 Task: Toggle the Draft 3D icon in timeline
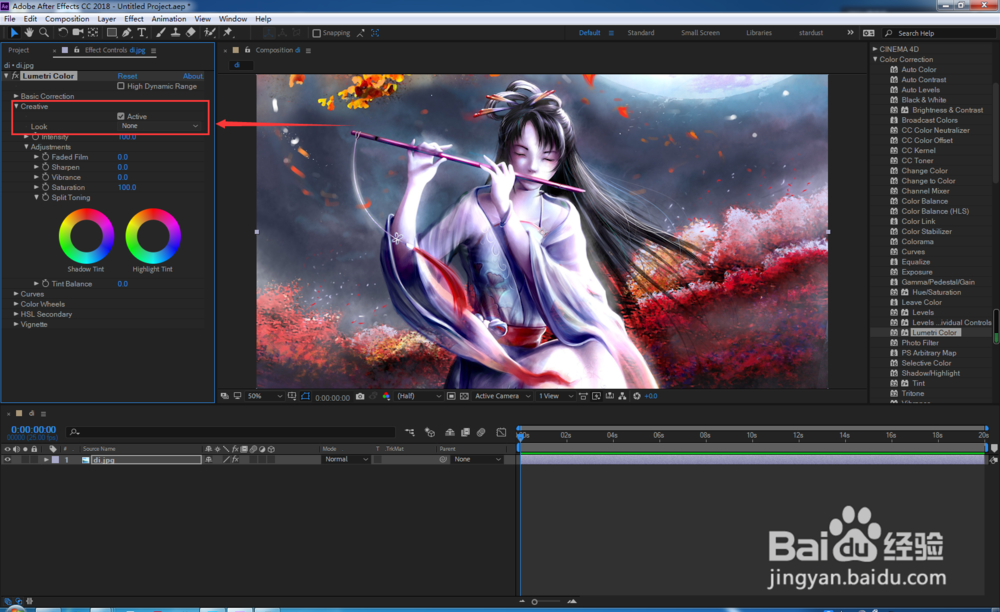coord(430,432)
